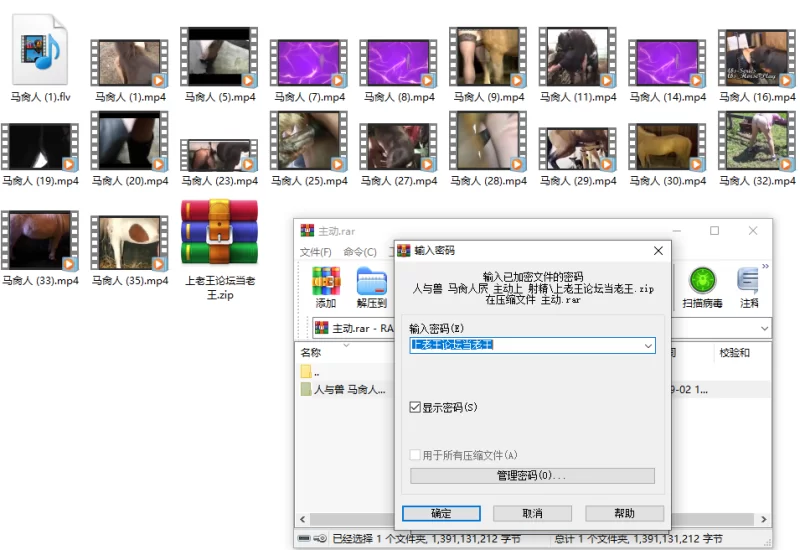The height and width of the screenshot is (550, 800).
Task: Select the (14).mp4 purple video file
Action: 667,62
